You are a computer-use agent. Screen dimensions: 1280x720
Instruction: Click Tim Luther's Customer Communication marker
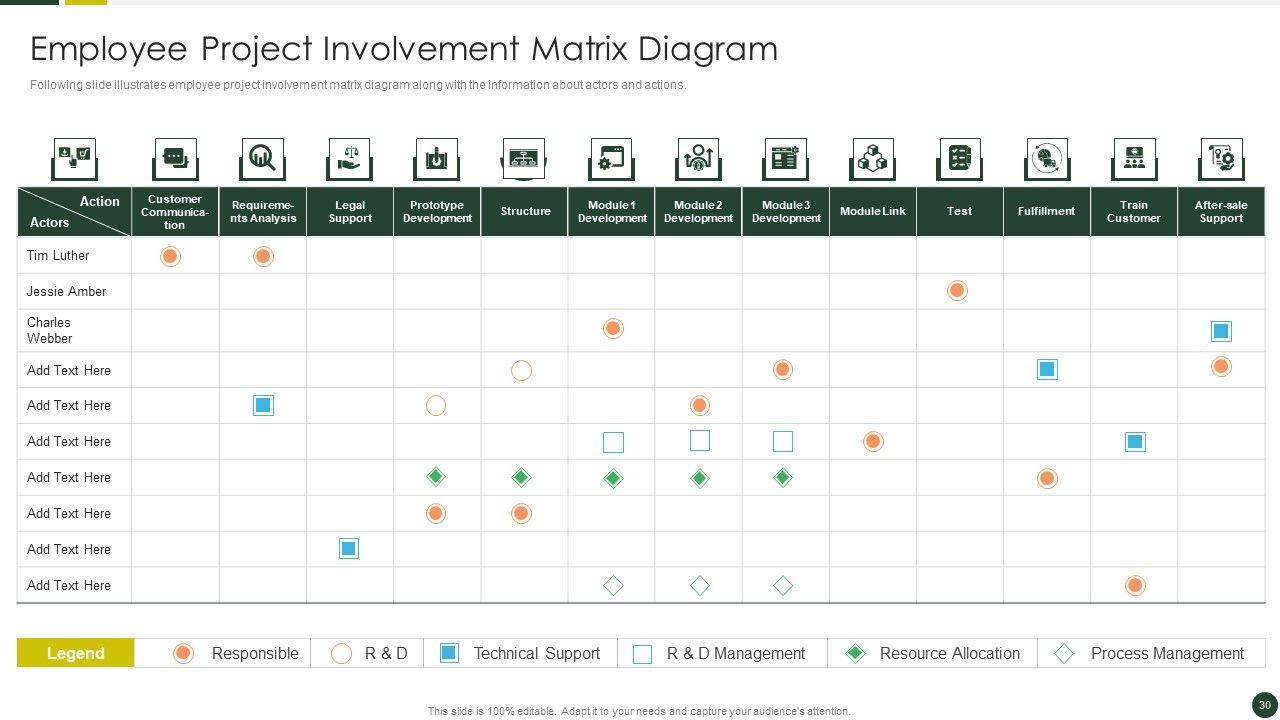[170, 256]
